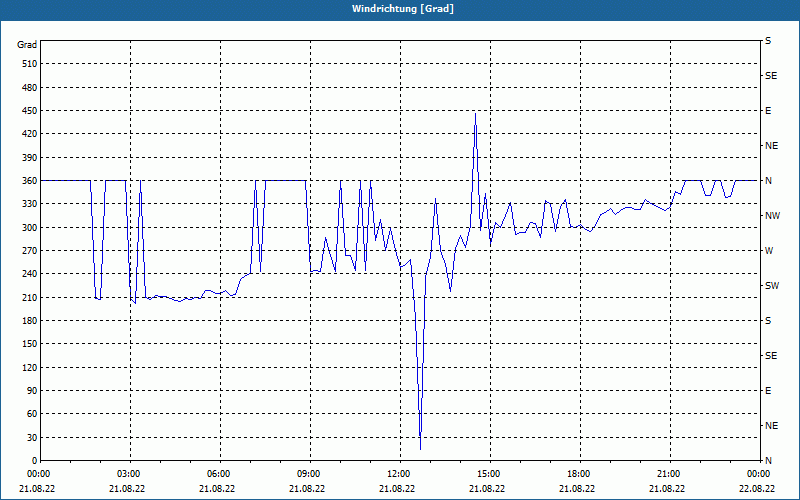Viewport: 800px width, 500px height.
Task: Click the 21:00 time label on the x-axis
Action: pyautogui.click(x=670, y=474)
